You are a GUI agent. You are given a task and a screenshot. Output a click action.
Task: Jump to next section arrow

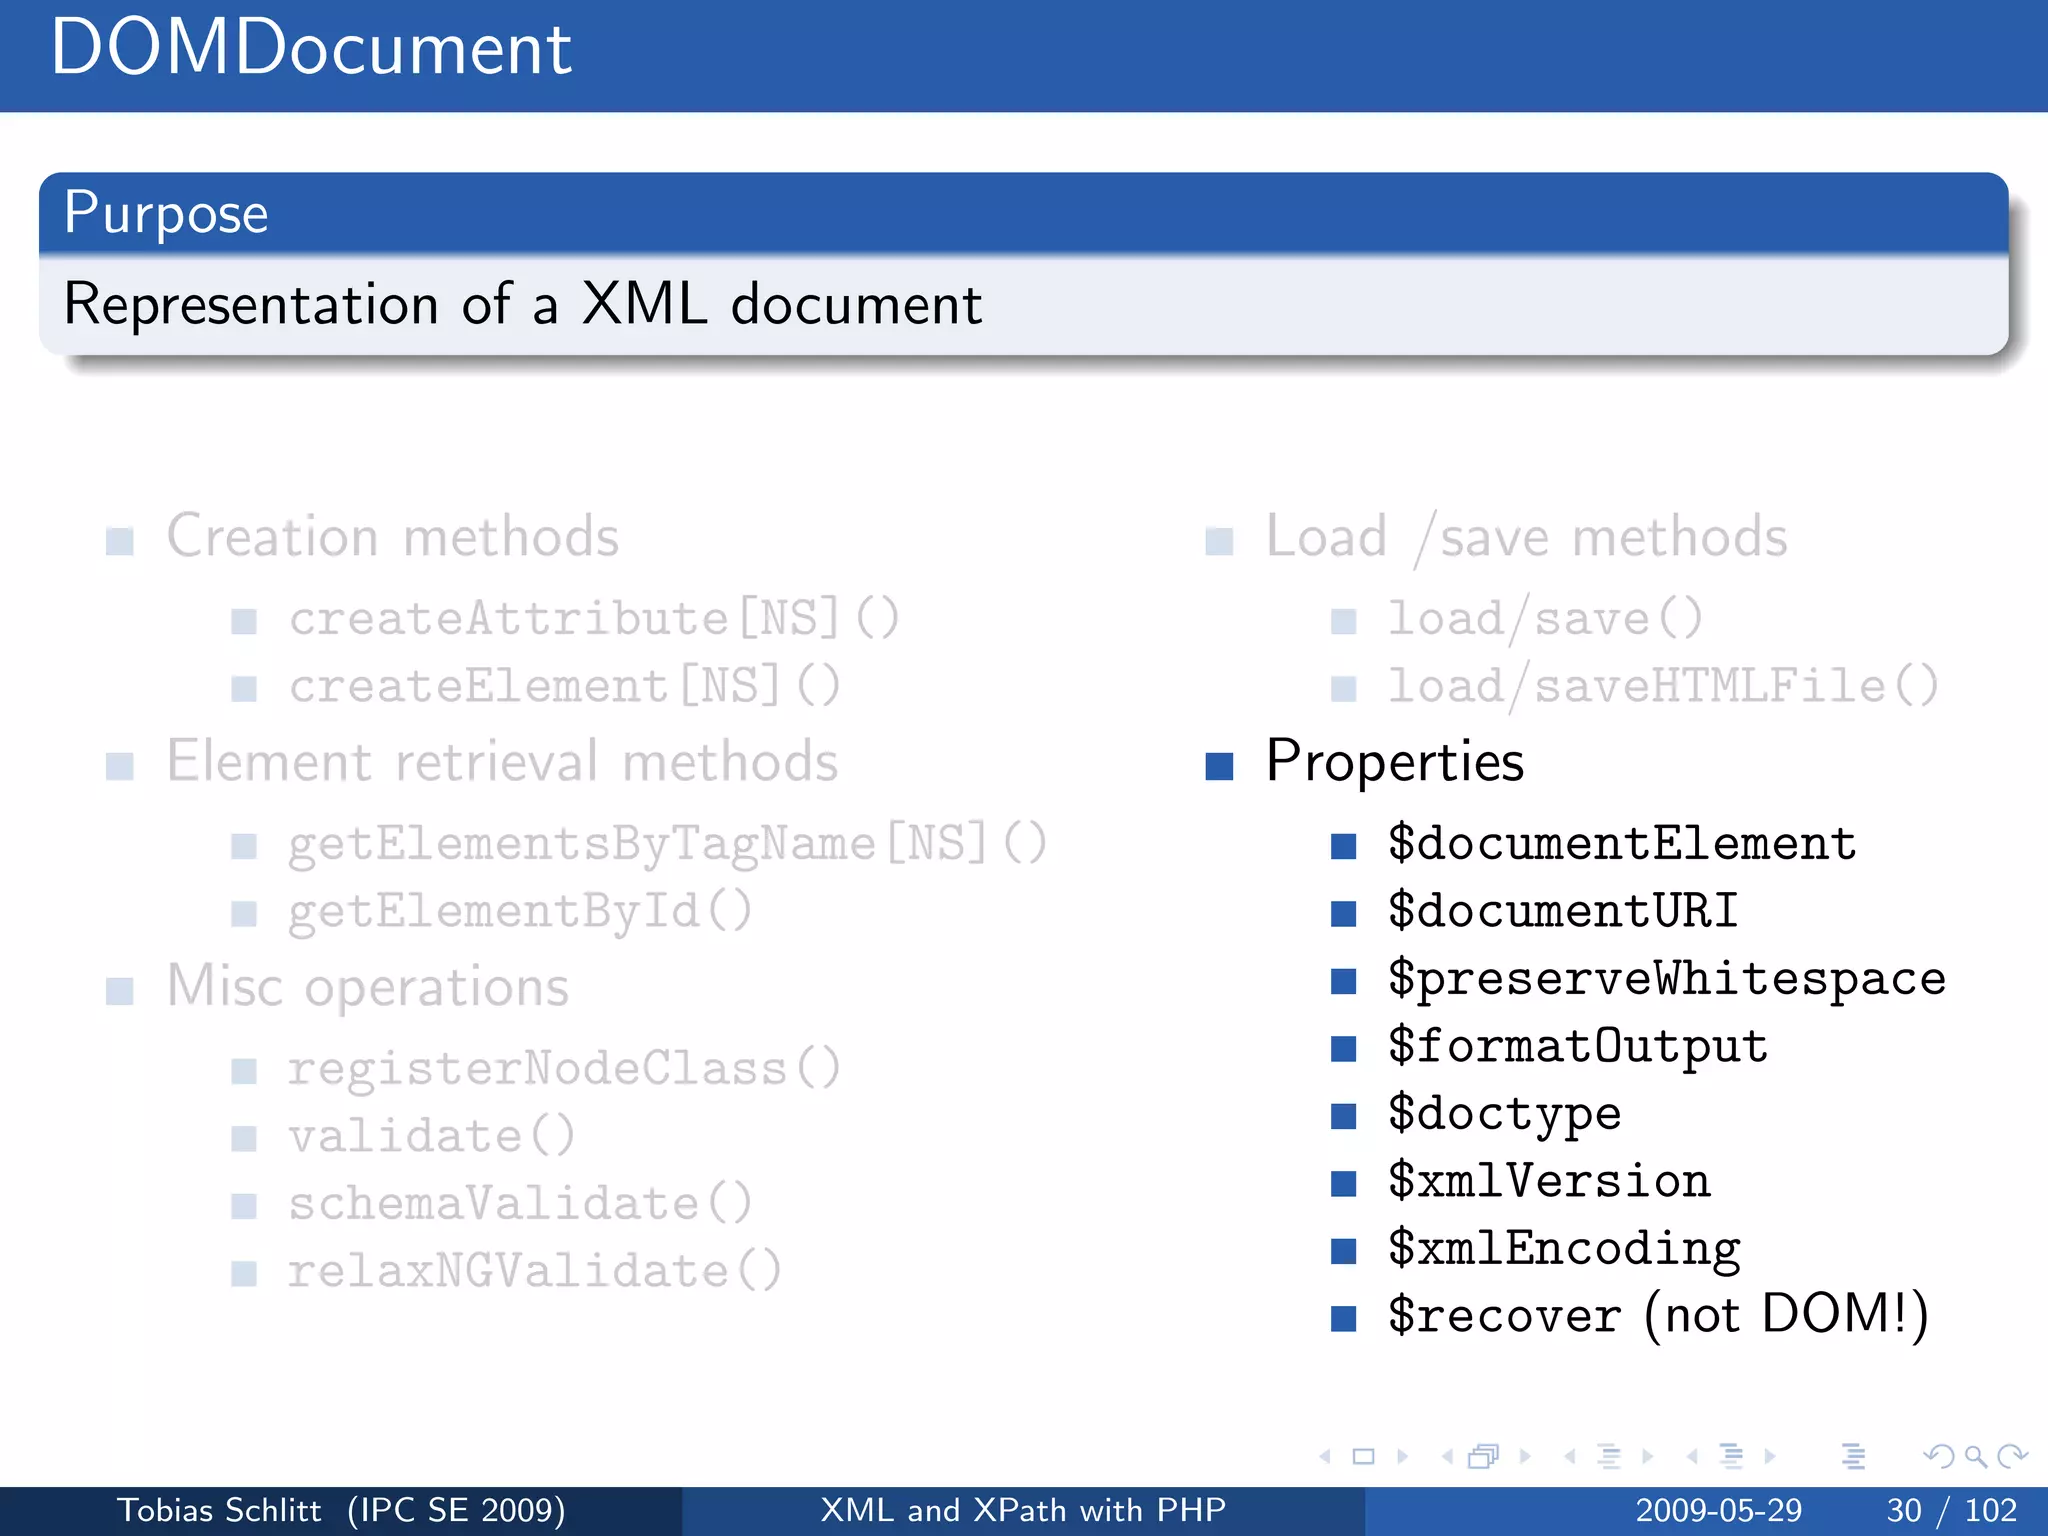1770,1457
